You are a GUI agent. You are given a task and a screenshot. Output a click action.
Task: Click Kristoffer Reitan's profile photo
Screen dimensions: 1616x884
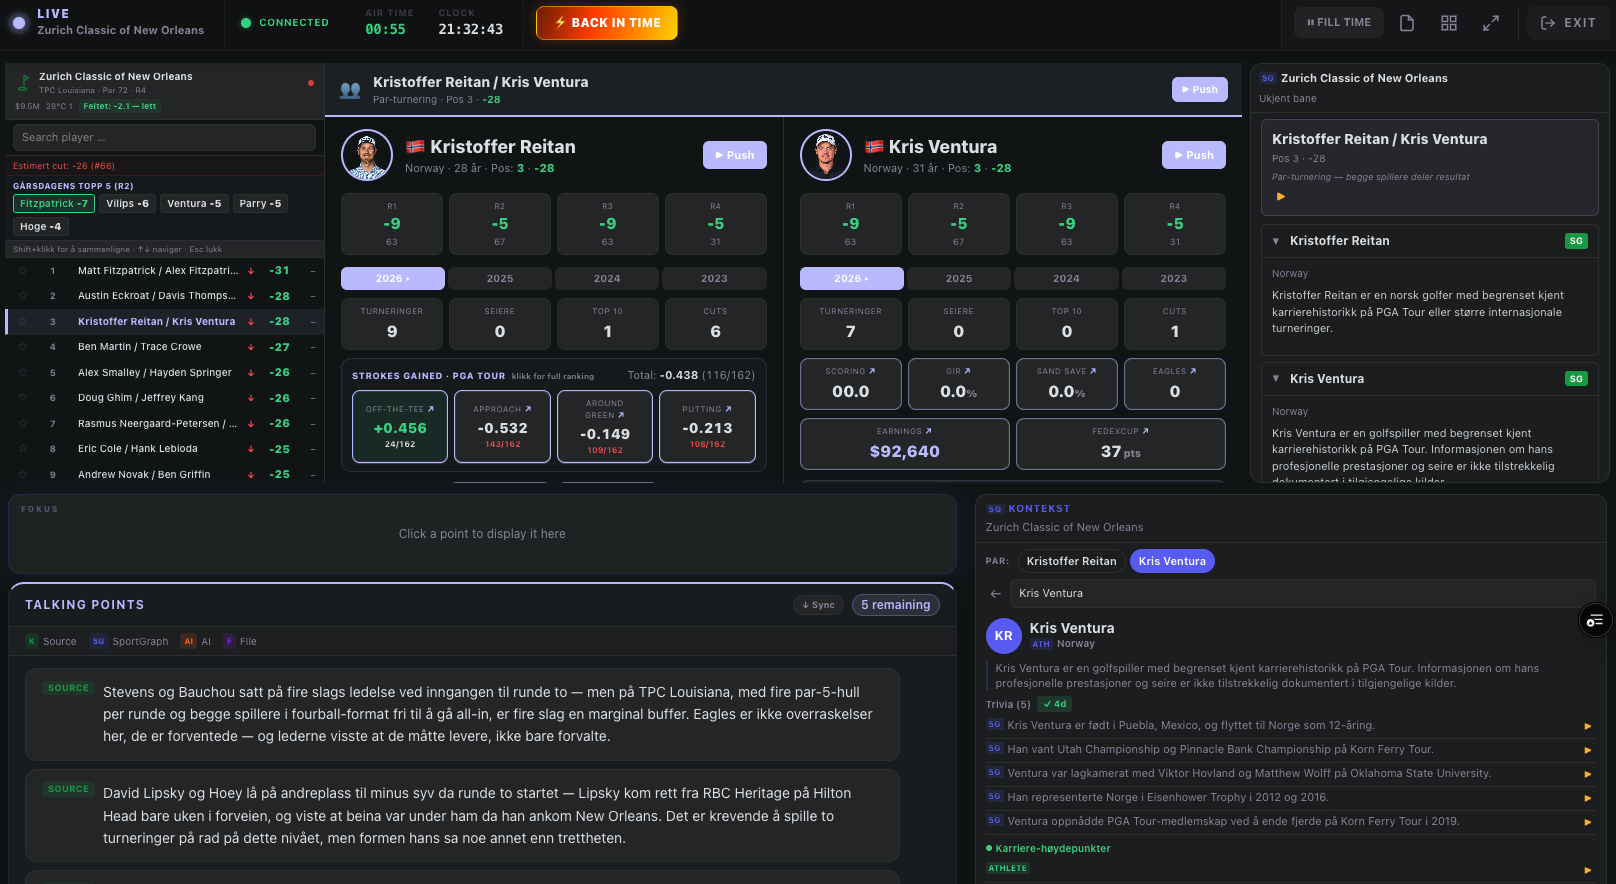click(367, 155)
